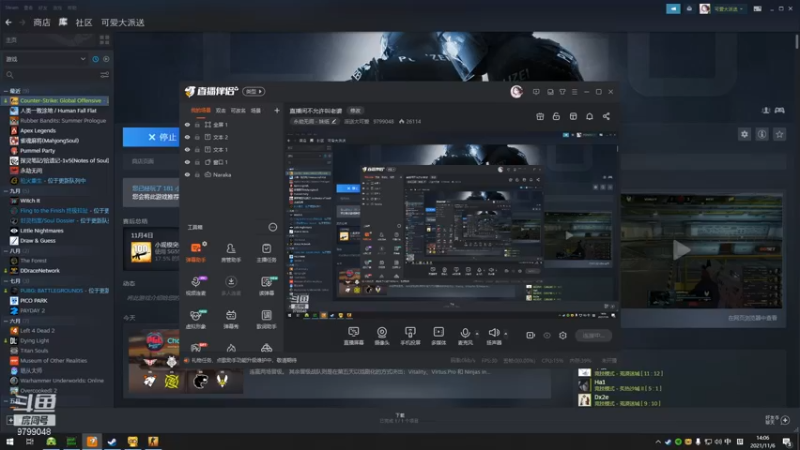Add a 手机投屏 phone cast source
The width and height of the screenshot is (800, 450).
410,336
